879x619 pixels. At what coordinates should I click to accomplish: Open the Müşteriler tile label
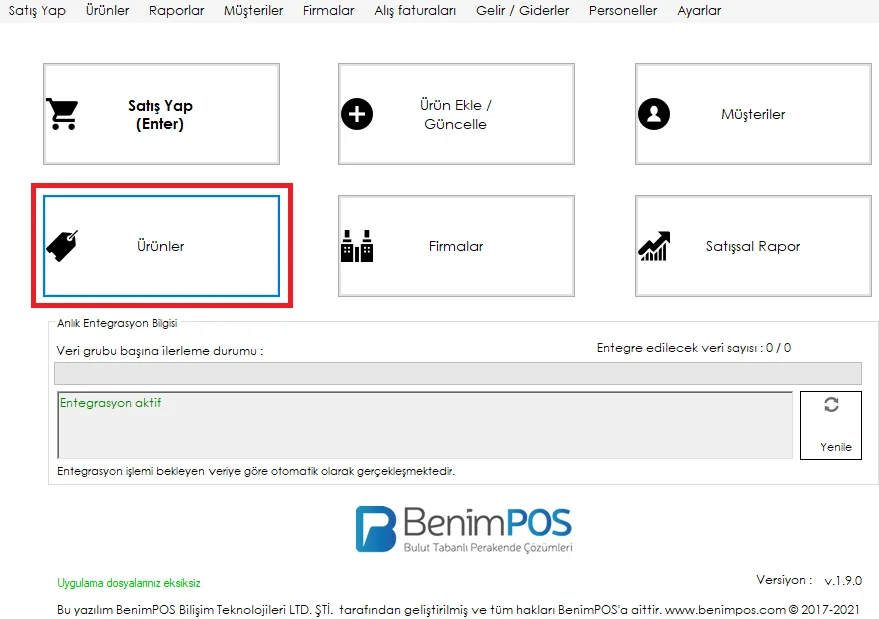(x=753, y=114)
